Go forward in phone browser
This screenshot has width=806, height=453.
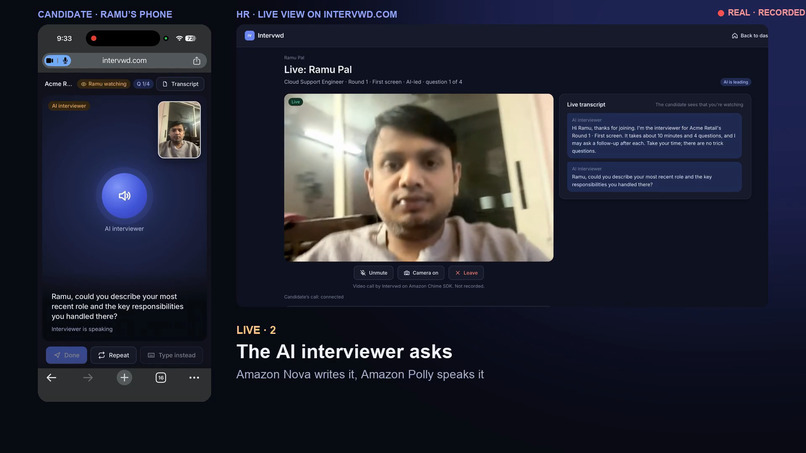coord(88,378)
